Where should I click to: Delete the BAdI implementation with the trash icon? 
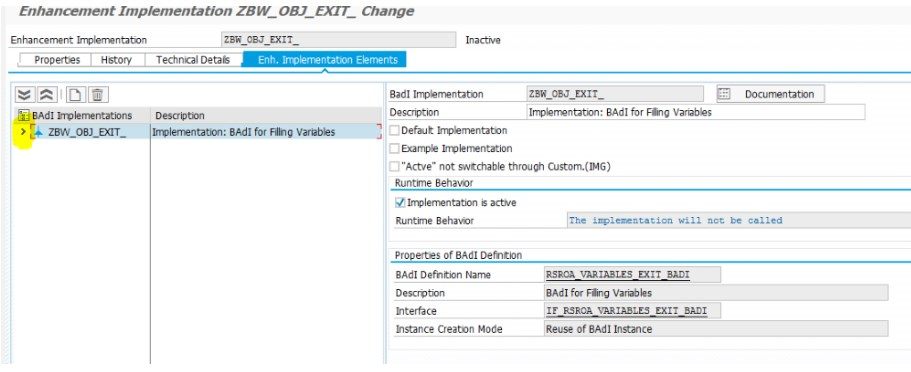click(x=98, y=95)
